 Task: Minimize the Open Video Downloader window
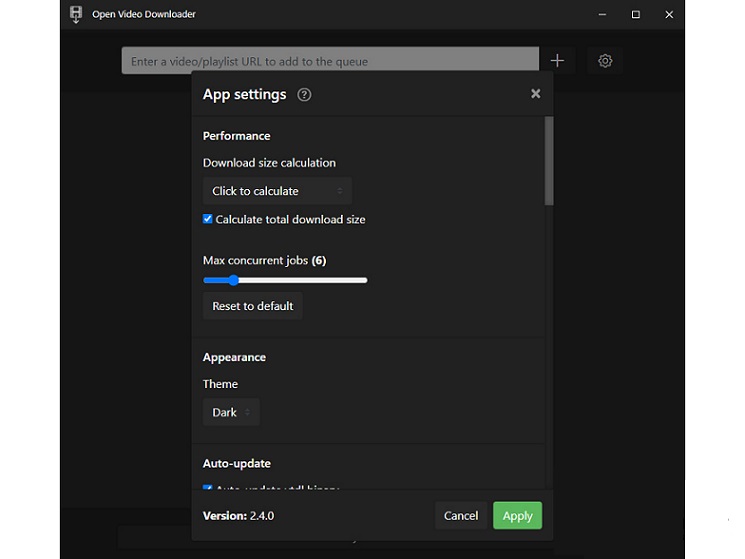602,15
